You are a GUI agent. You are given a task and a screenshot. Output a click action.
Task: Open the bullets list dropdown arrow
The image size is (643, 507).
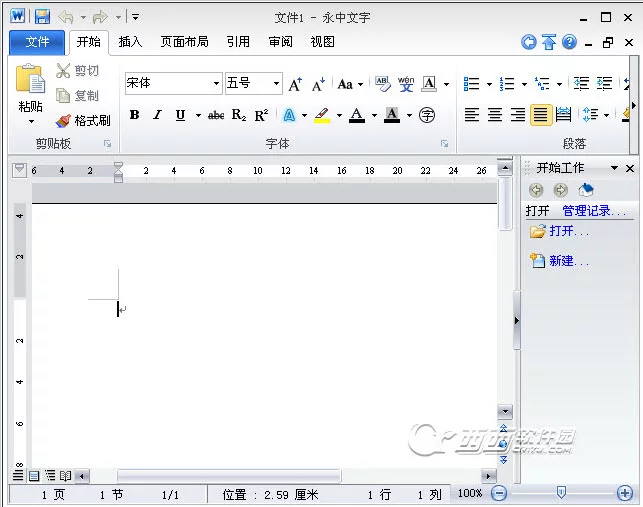pos(489,84)
